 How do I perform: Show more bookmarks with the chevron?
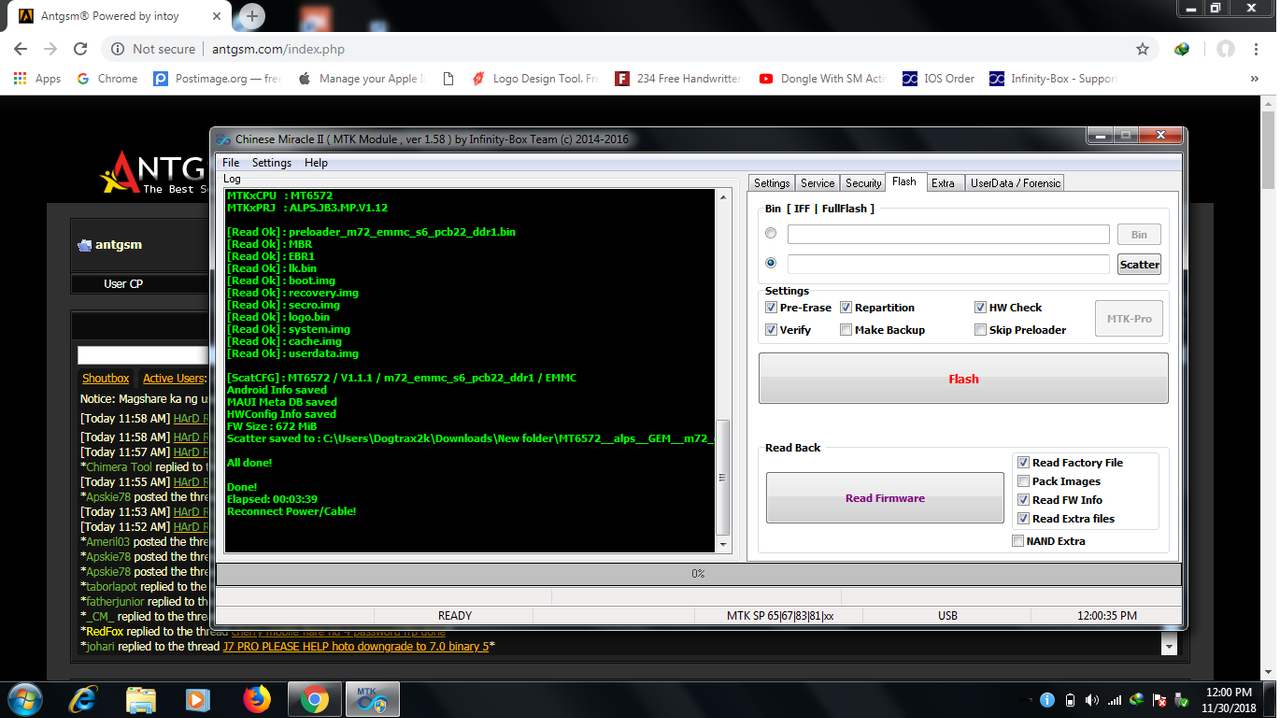[1254, 78]
